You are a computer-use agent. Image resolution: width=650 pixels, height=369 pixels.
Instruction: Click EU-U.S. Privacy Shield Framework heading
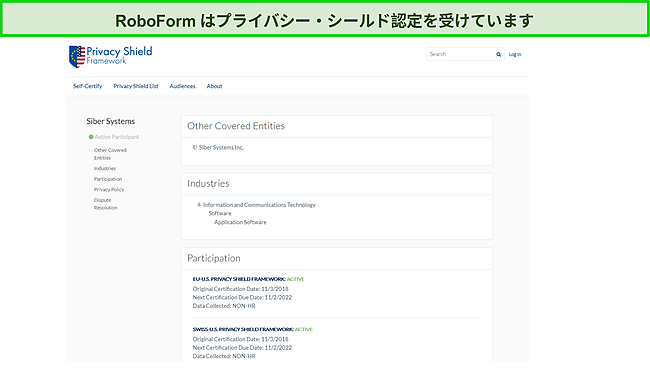pyautogui.click(x=239, y=279)
